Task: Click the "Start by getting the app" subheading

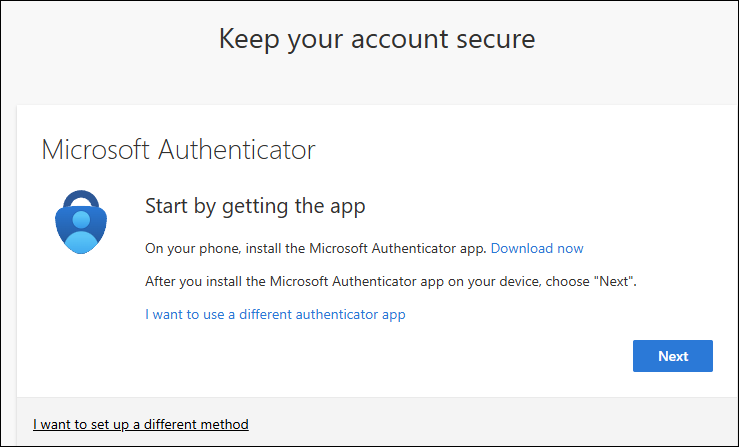Action: click(x=255, y=207)
